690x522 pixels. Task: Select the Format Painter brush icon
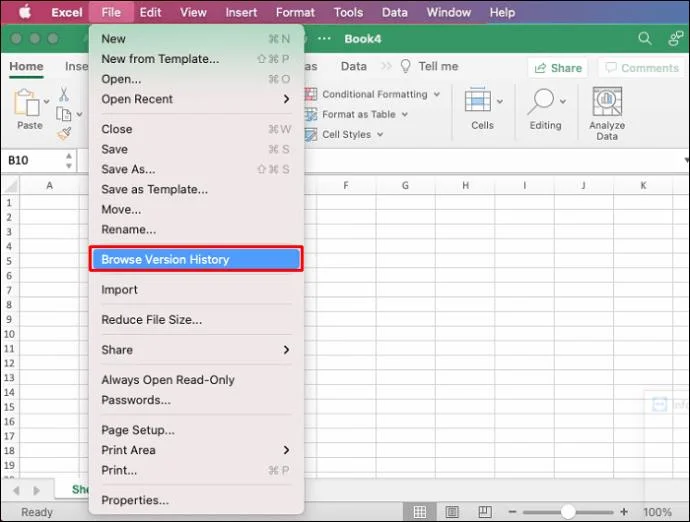64,133
